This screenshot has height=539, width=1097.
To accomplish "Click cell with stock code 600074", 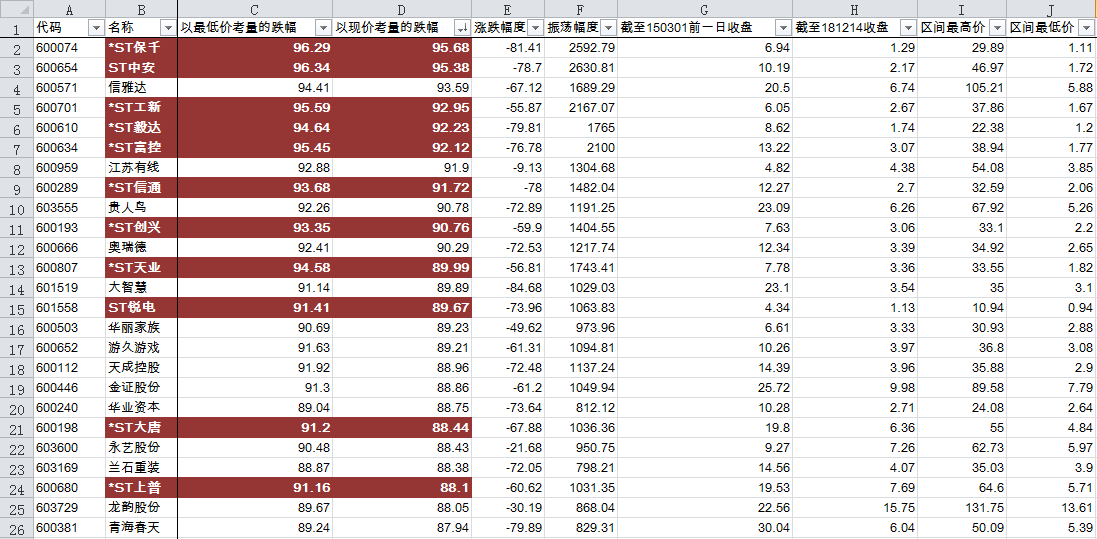I will (x=69, y=48).
